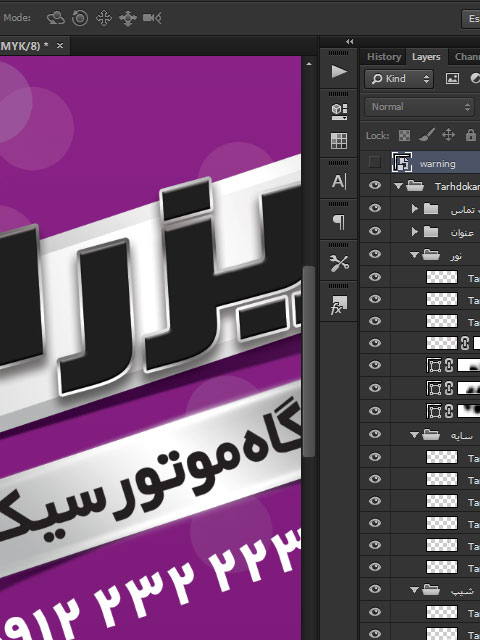Lock all padlock icon
The width and height of the screenshot is (480, 640).
470,135
